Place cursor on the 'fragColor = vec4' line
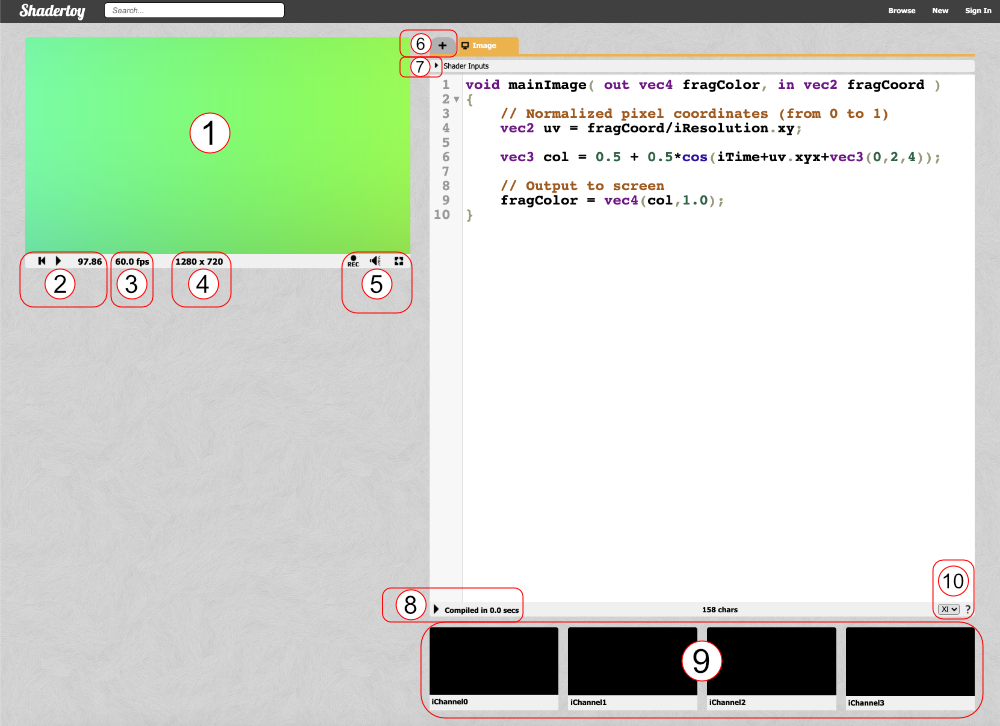The width and height of the screenshot is (1000, 726). click(x=612, y=200)
